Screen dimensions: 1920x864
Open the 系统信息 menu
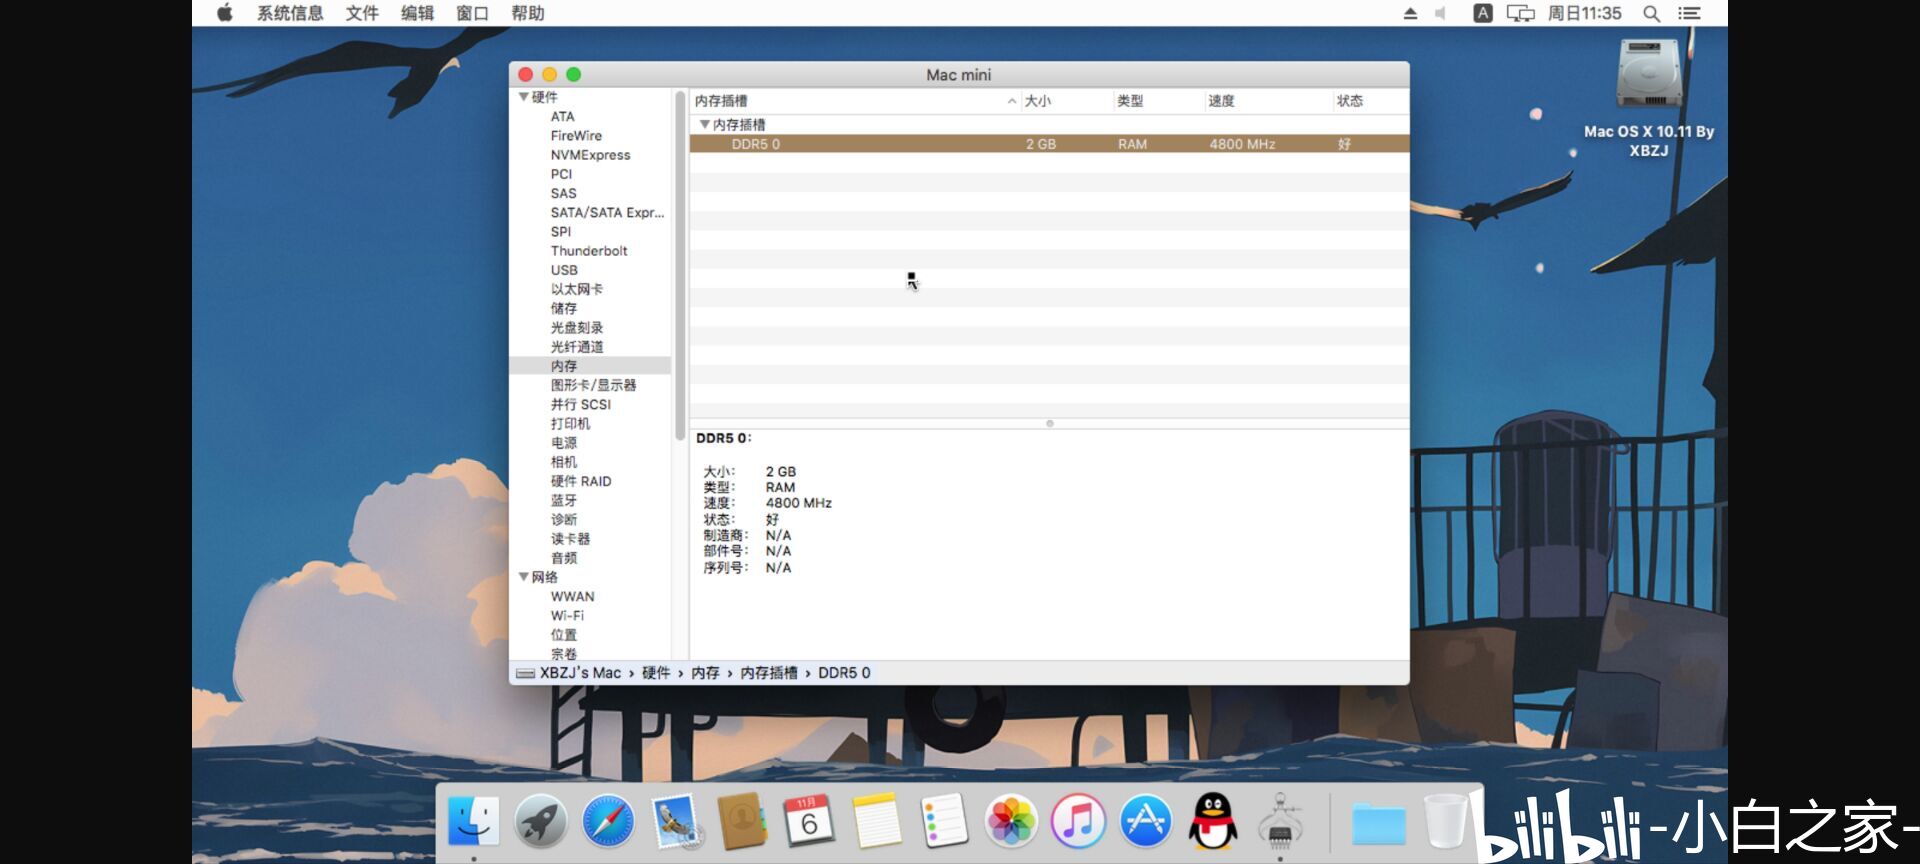click(290, 13)
